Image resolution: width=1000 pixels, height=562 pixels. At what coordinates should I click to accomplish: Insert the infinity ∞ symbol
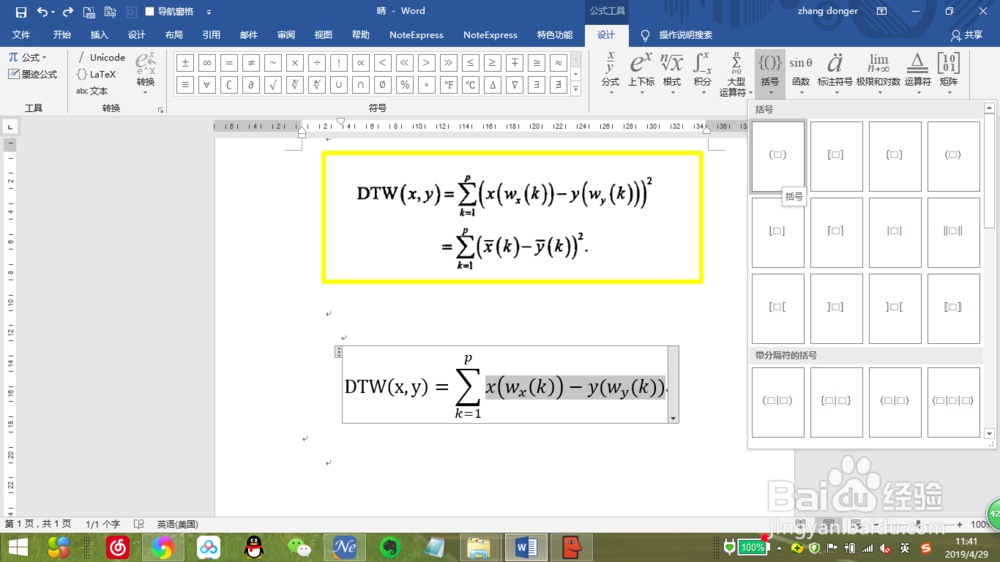pyautogui.click(x=207, y=63)
